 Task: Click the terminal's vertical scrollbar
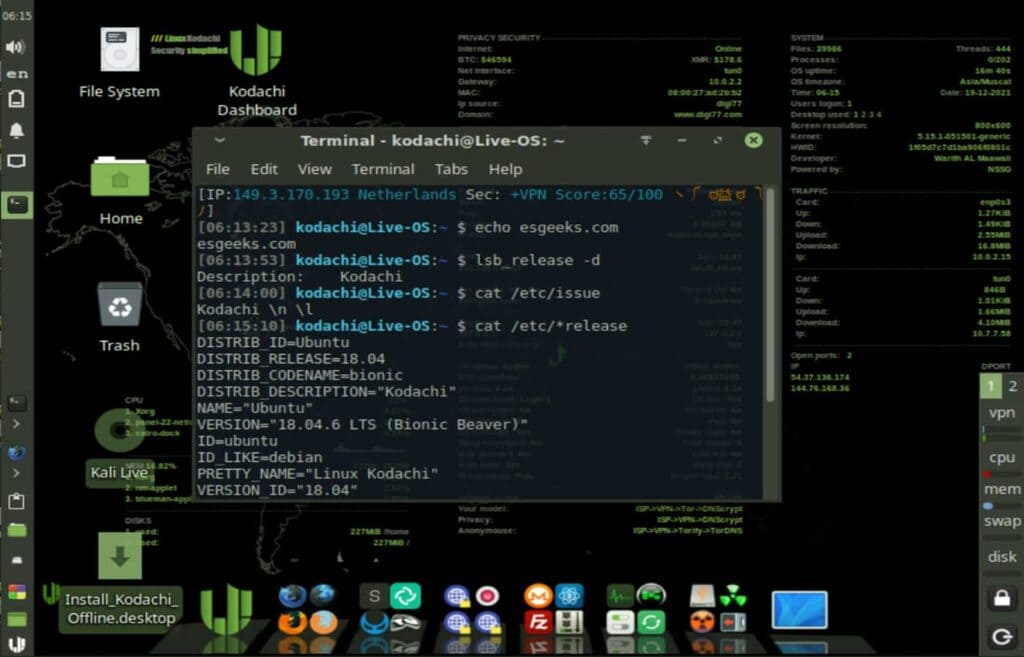(x=769, y=300)
